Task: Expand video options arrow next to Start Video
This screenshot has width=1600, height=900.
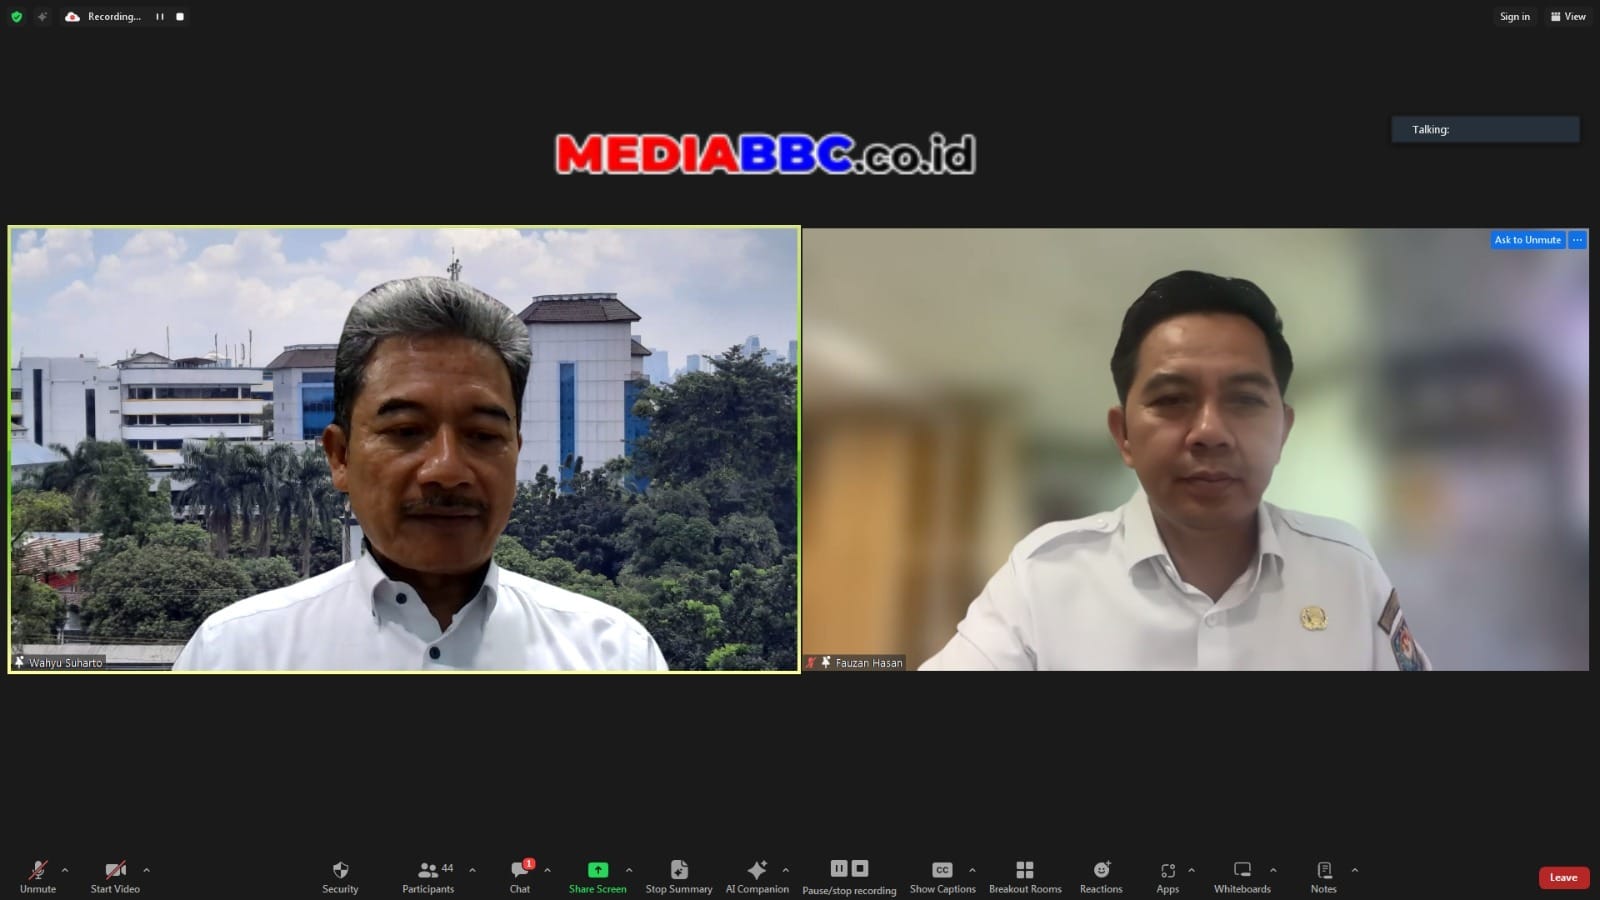Action: coord(146,870)
